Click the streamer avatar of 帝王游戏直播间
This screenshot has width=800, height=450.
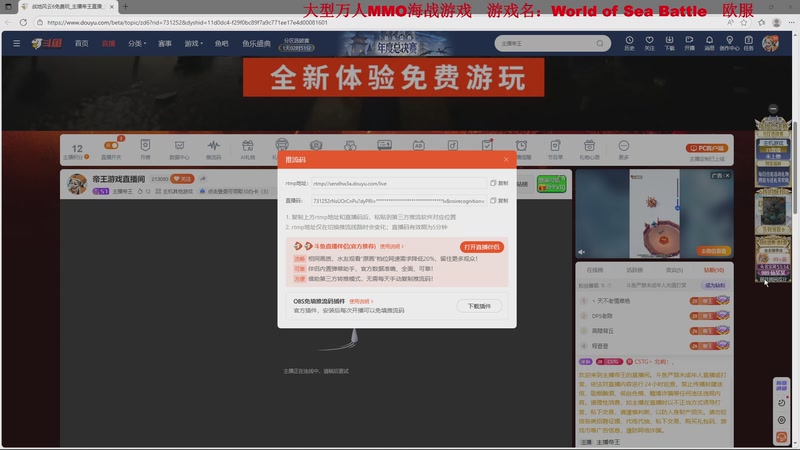tap(77, 184)
